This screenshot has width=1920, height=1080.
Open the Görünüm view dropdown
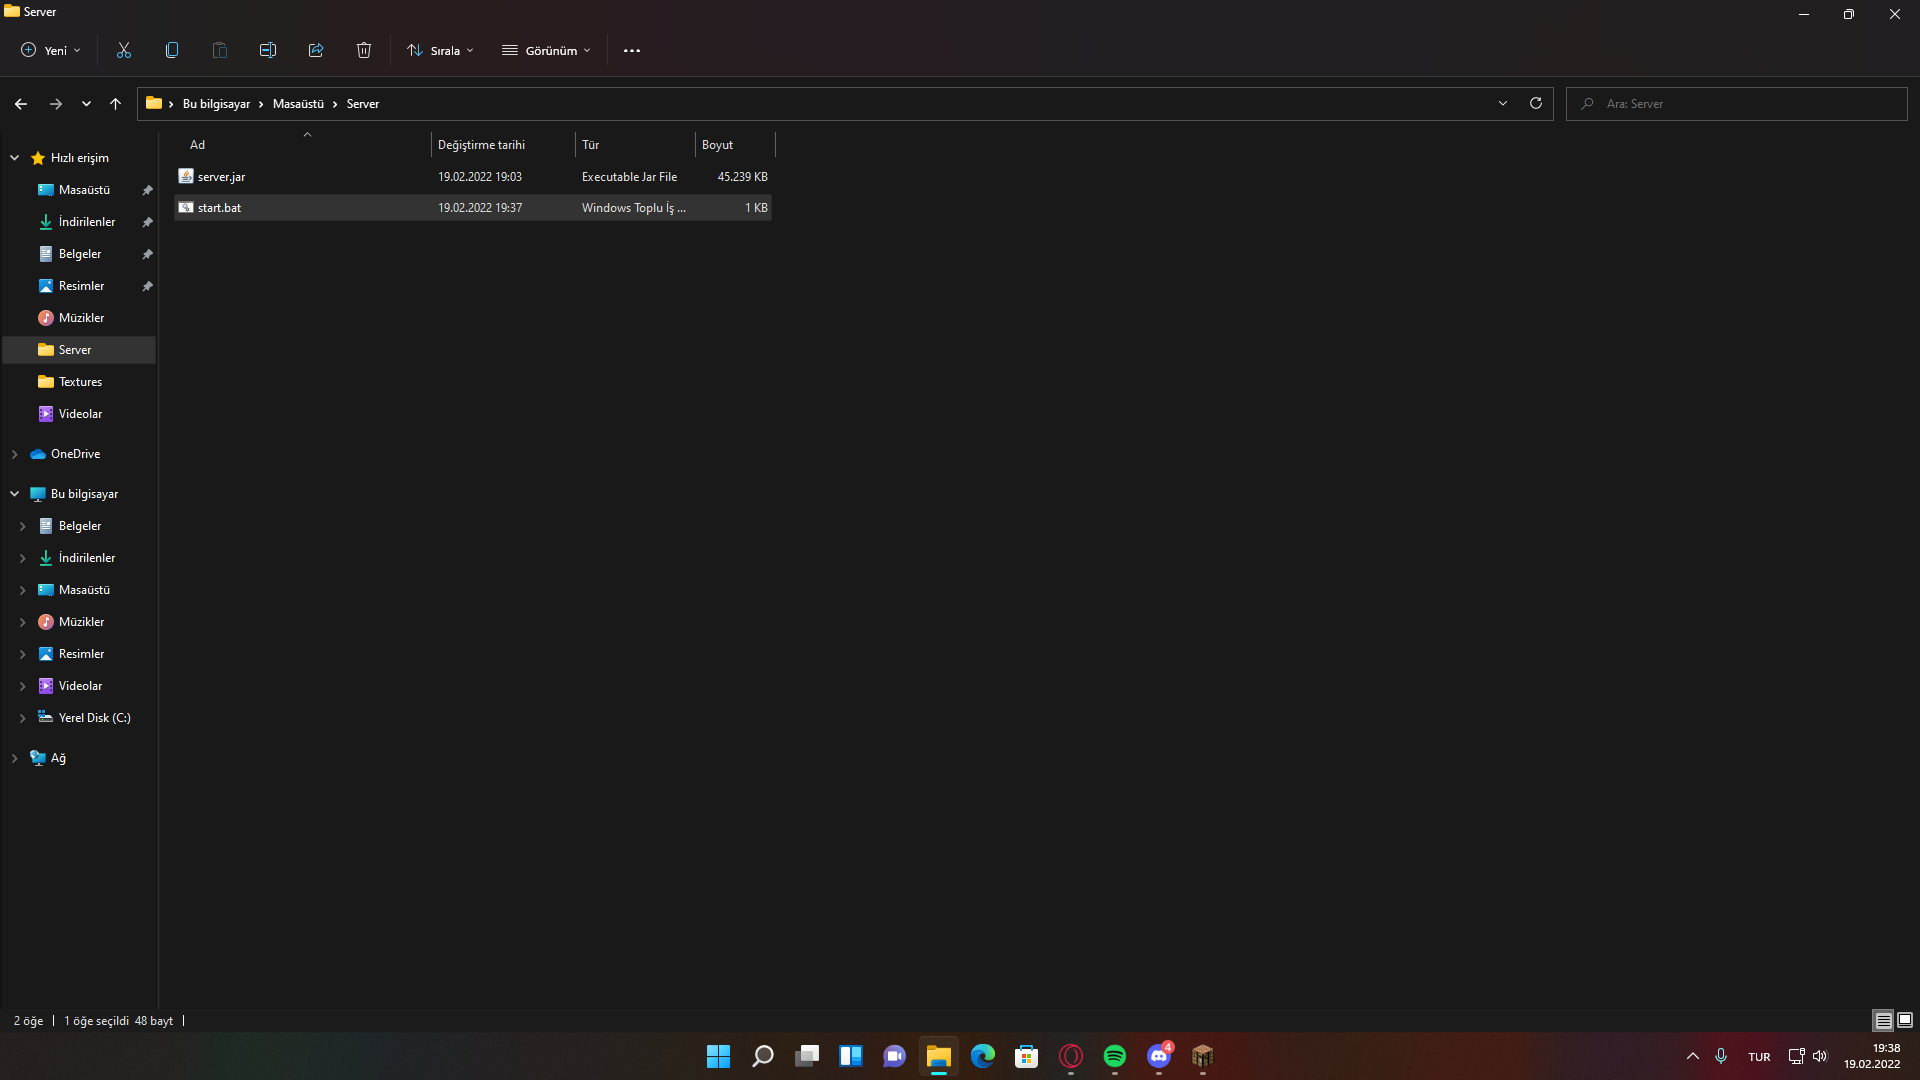point(546,50)
